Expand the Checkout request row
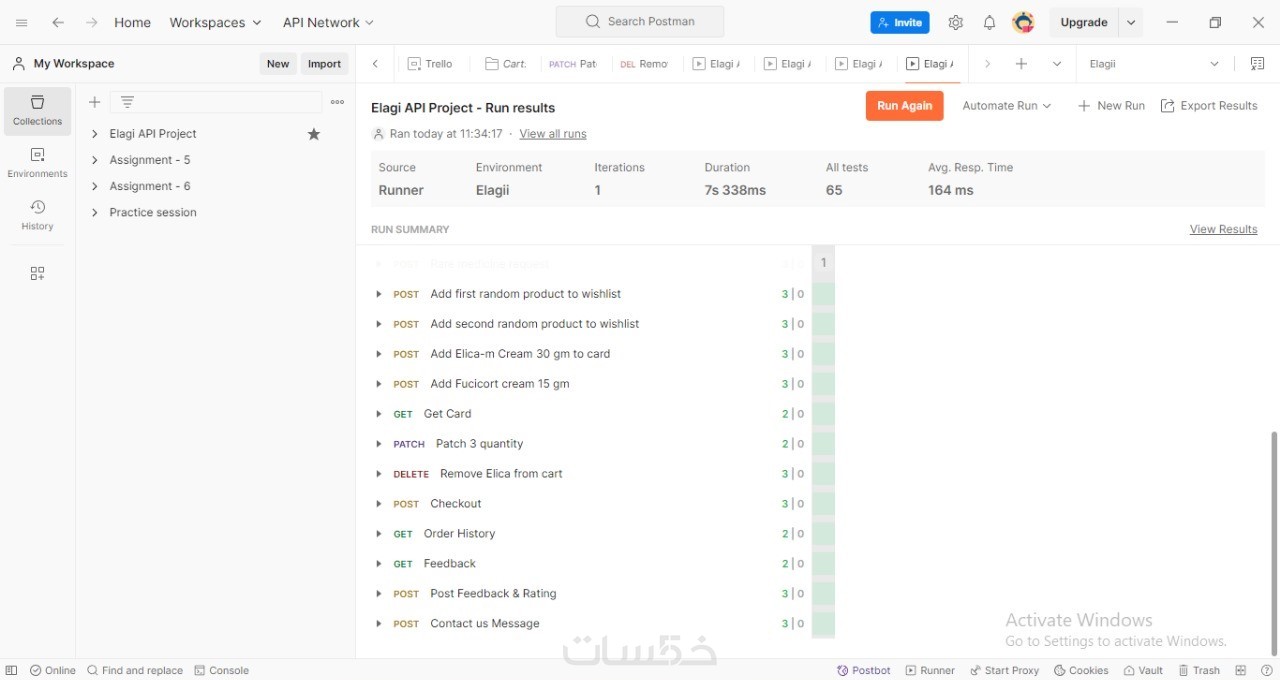The image size is (1280, 680). pyautogui.click(x=379, y=504)
